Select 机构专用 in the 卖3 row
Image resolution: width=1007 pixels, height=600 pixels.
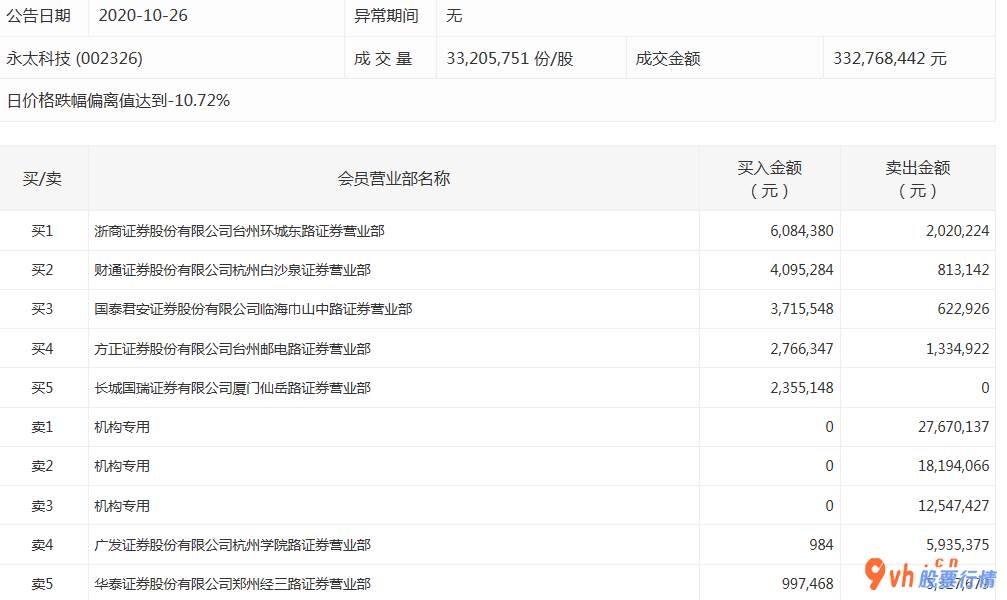tap(122, 506)
